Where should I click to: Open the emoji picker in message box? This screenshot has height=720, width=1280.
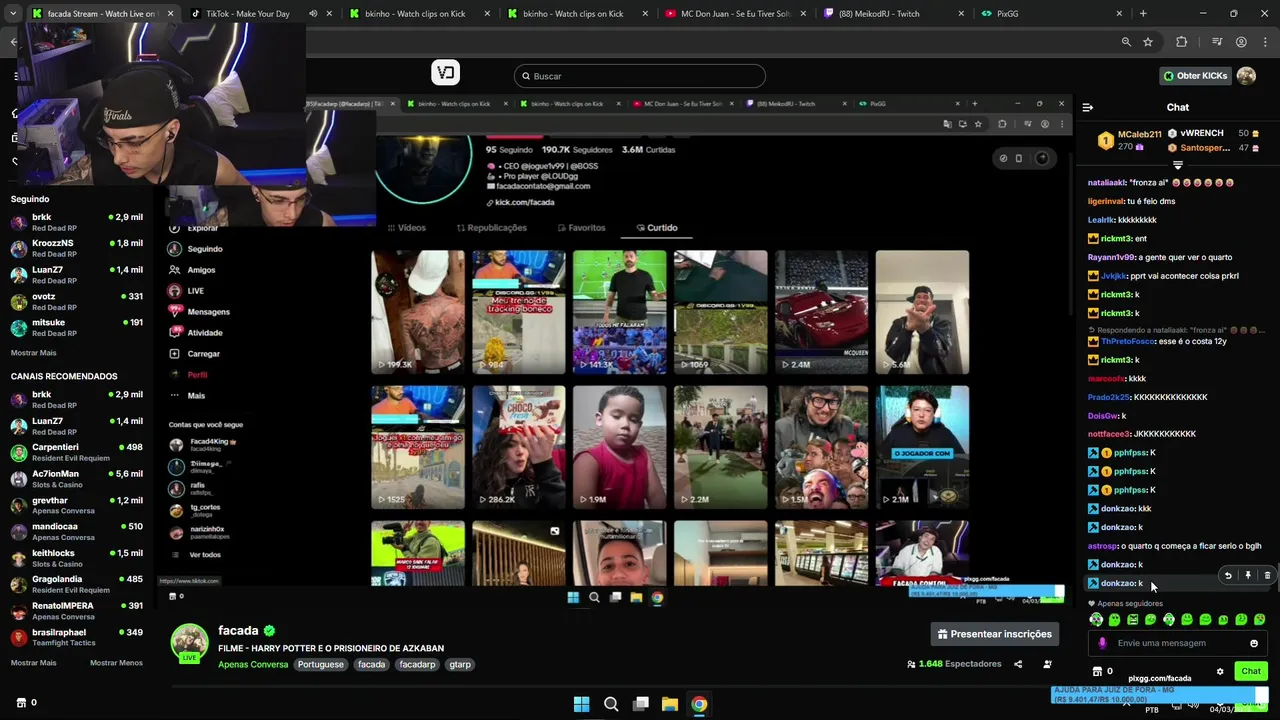coord(1254,643)
